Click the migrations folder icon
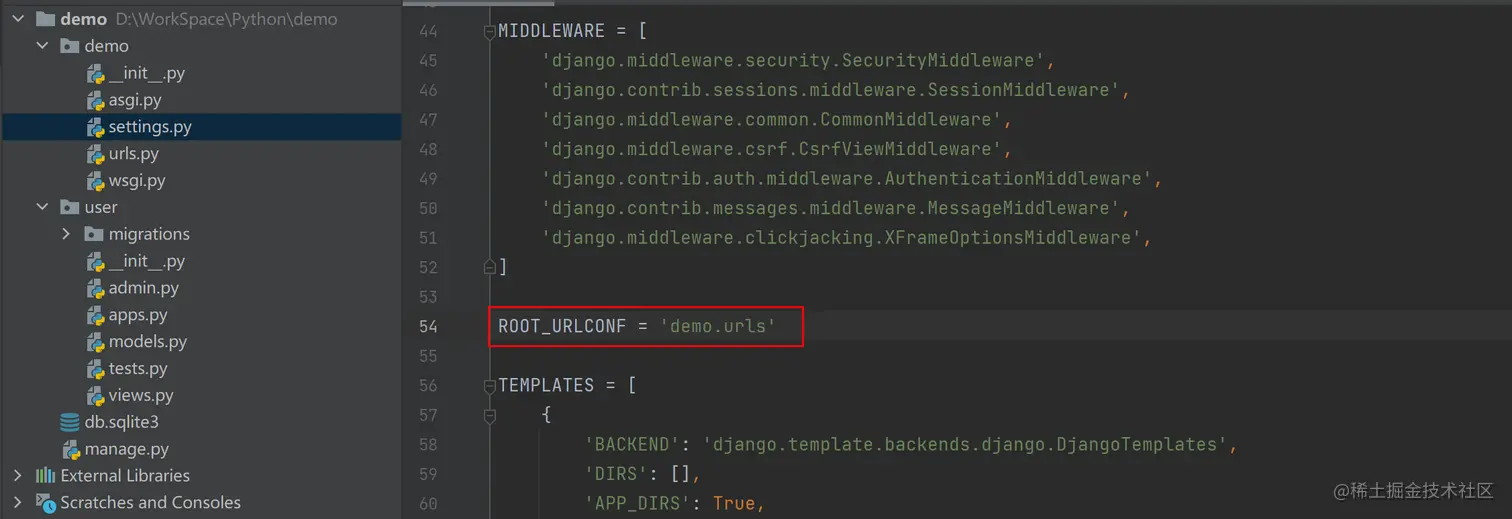This screenshot has height=519, width=1512. (x=93, y=234)
